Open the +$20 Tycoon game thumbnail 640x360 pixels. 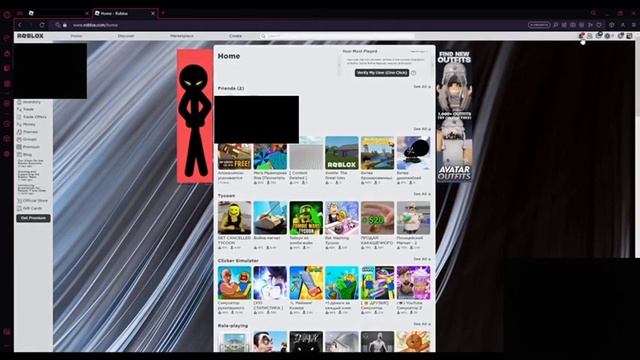[378, 218]
